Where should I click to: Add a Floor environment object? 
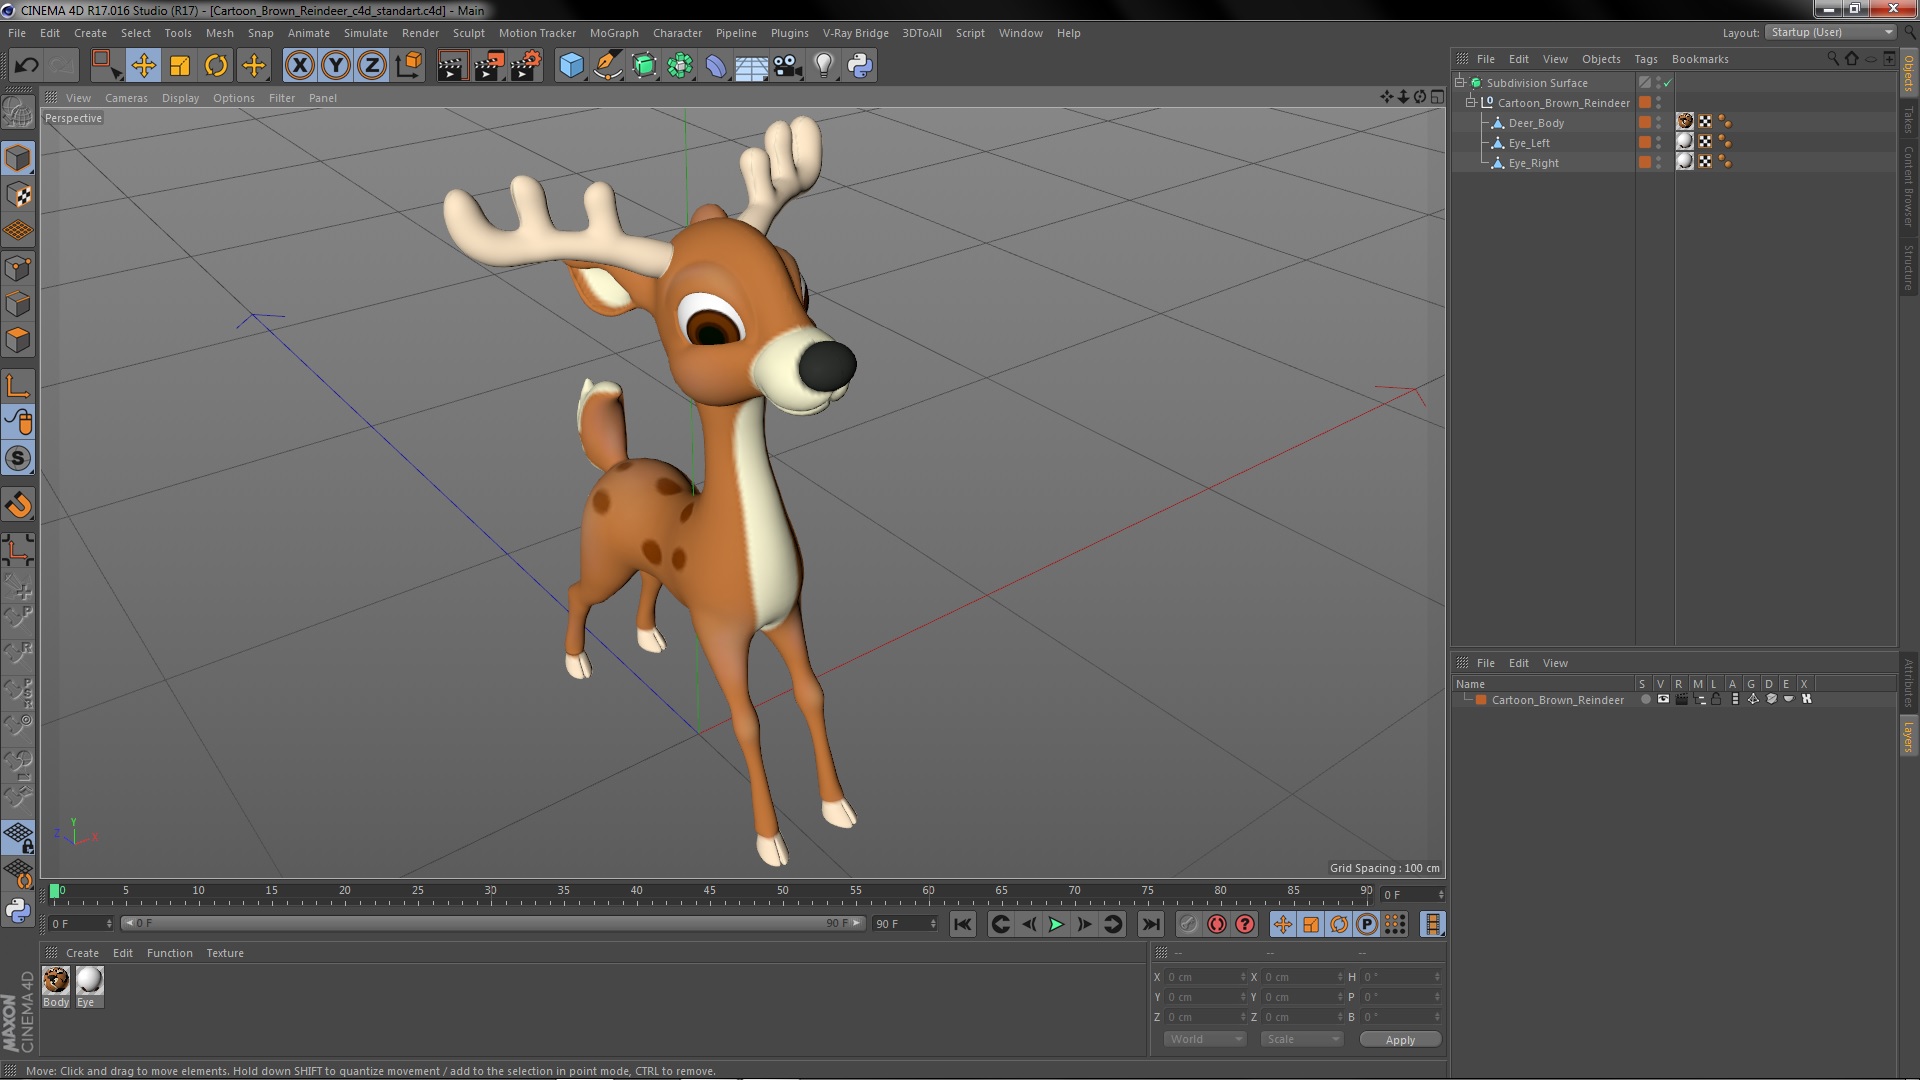752,66
